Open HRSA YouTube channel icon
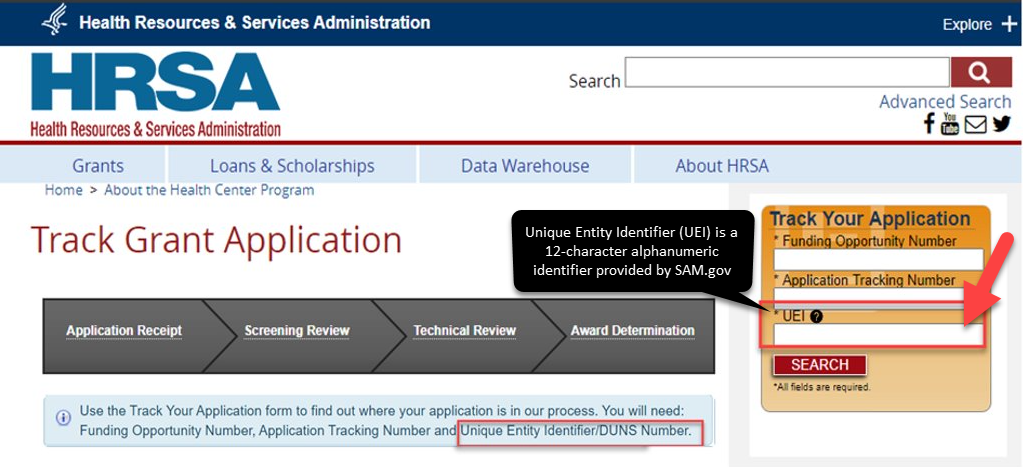 pos(950,123)
